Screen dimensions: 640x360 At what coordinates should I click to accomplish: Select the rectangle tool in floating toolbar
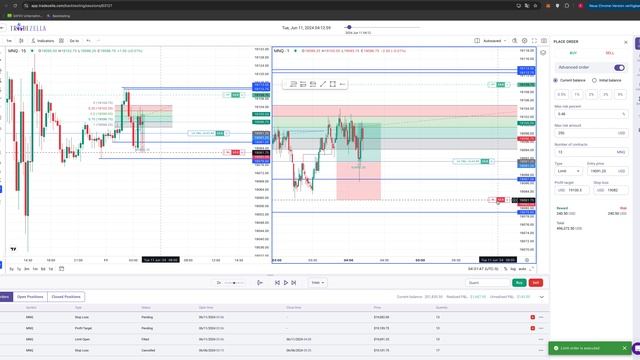point(333,84)
